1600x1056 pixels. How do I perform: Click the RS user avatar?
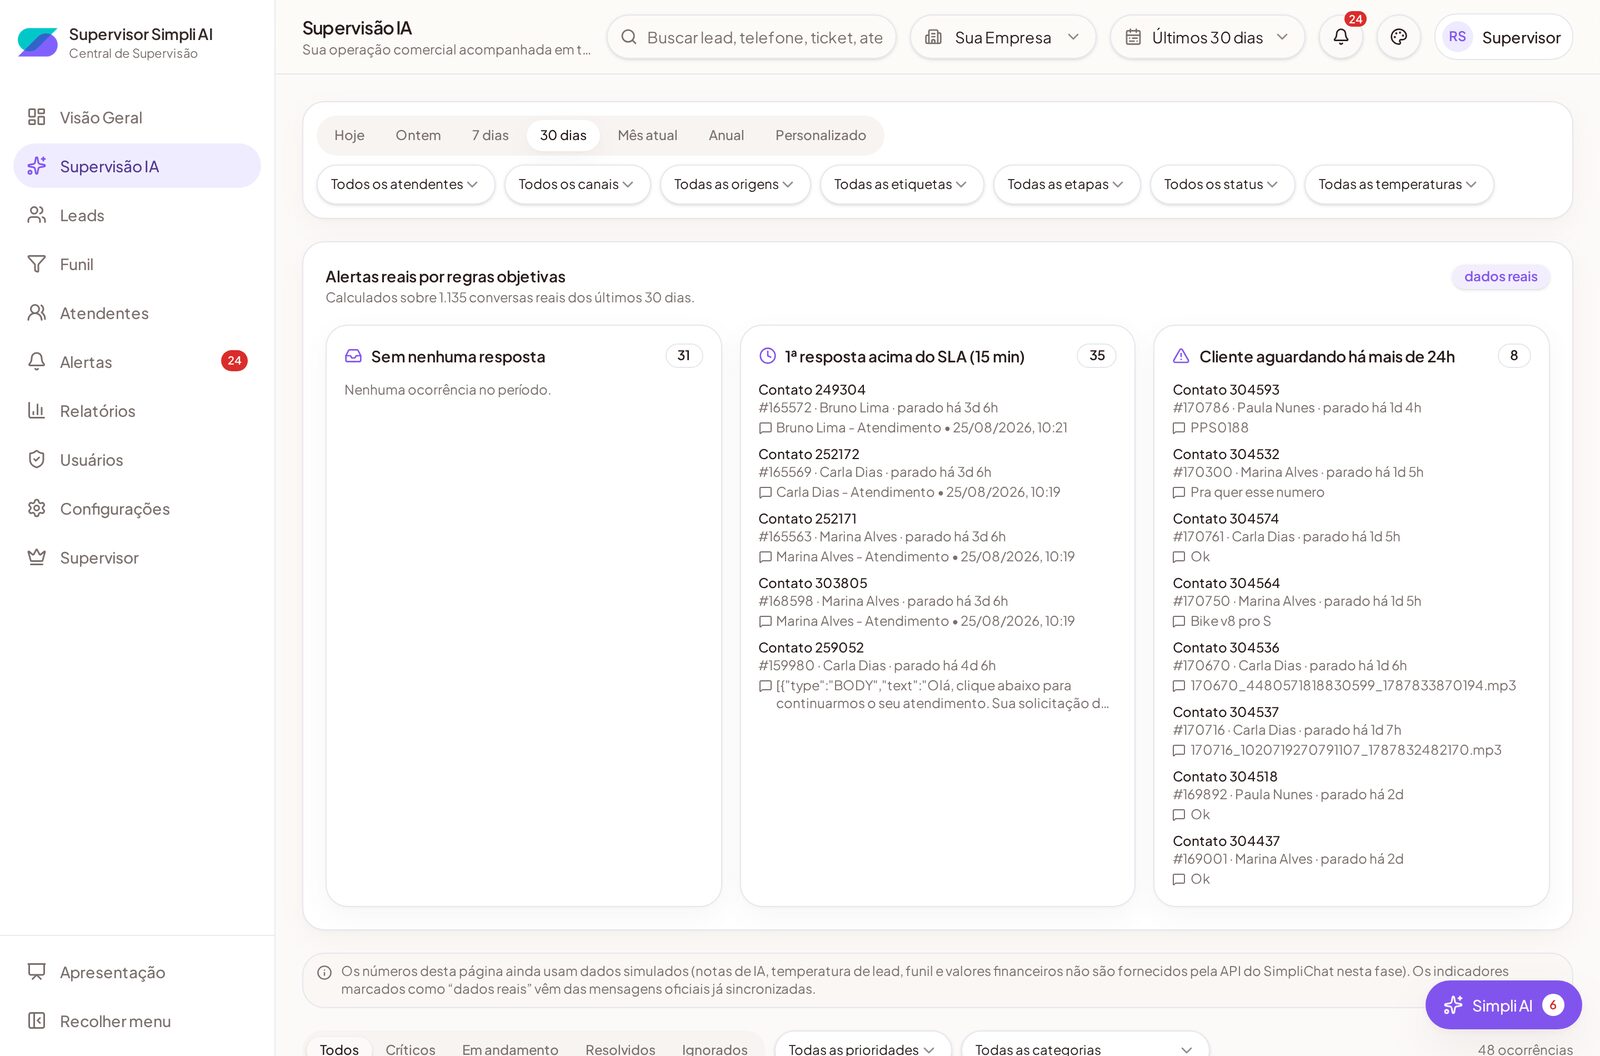(1457, 37)
